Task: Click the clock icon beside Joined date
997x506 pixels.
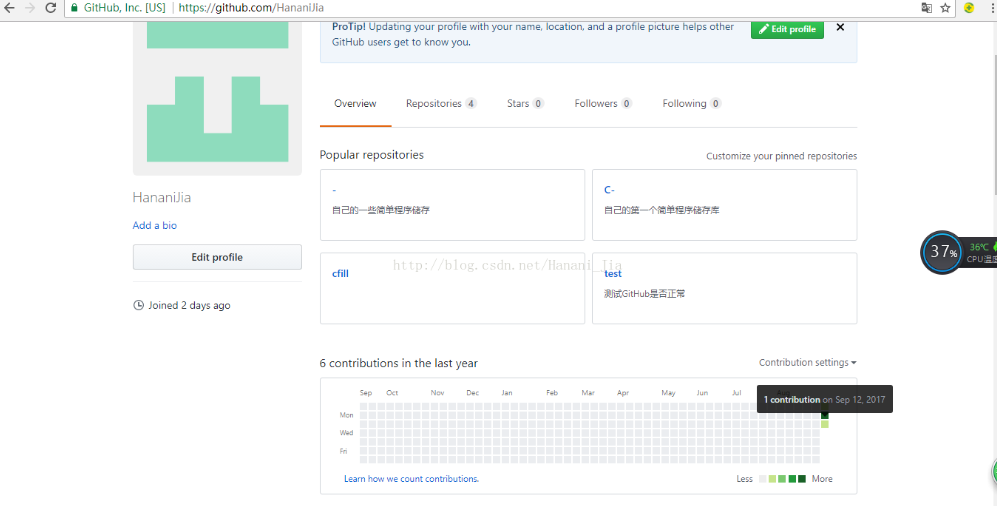Action: (x=138, y=305)
